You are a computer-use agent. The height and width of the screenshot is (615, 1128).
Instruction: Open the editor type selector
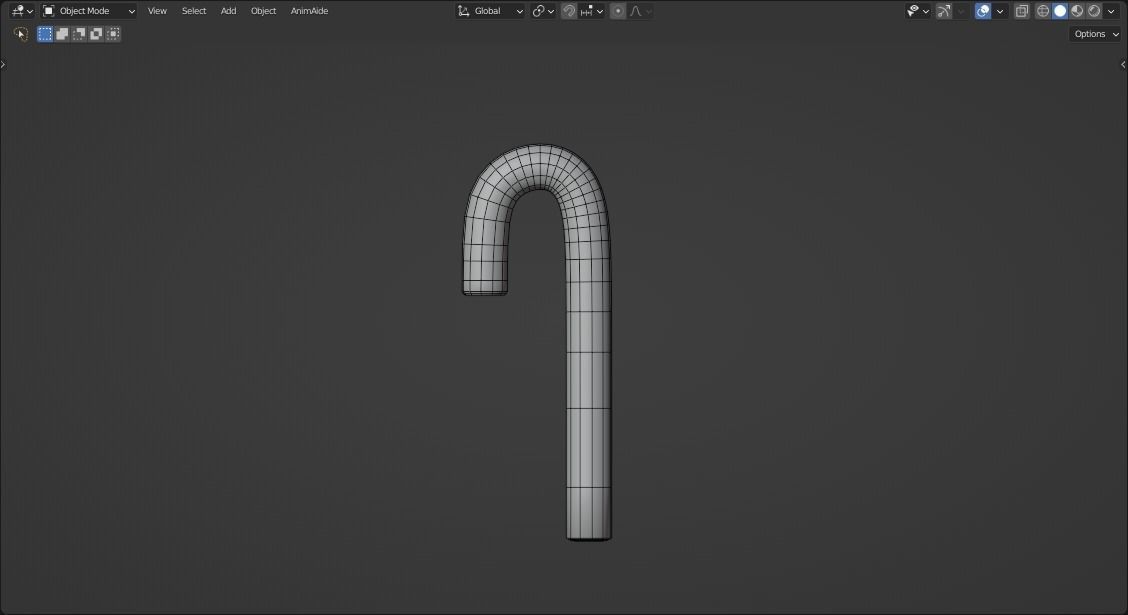22,11
